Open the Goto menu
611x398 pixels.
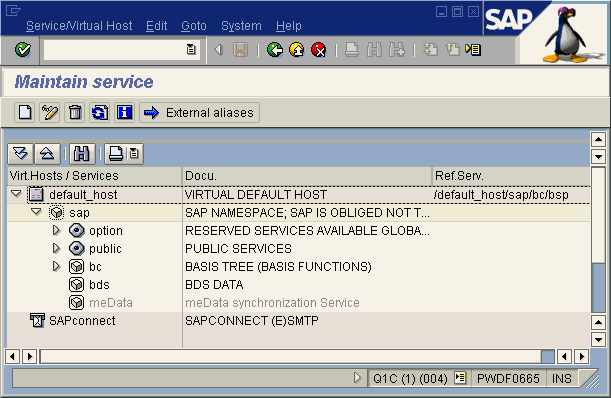(x=194, y=26)
